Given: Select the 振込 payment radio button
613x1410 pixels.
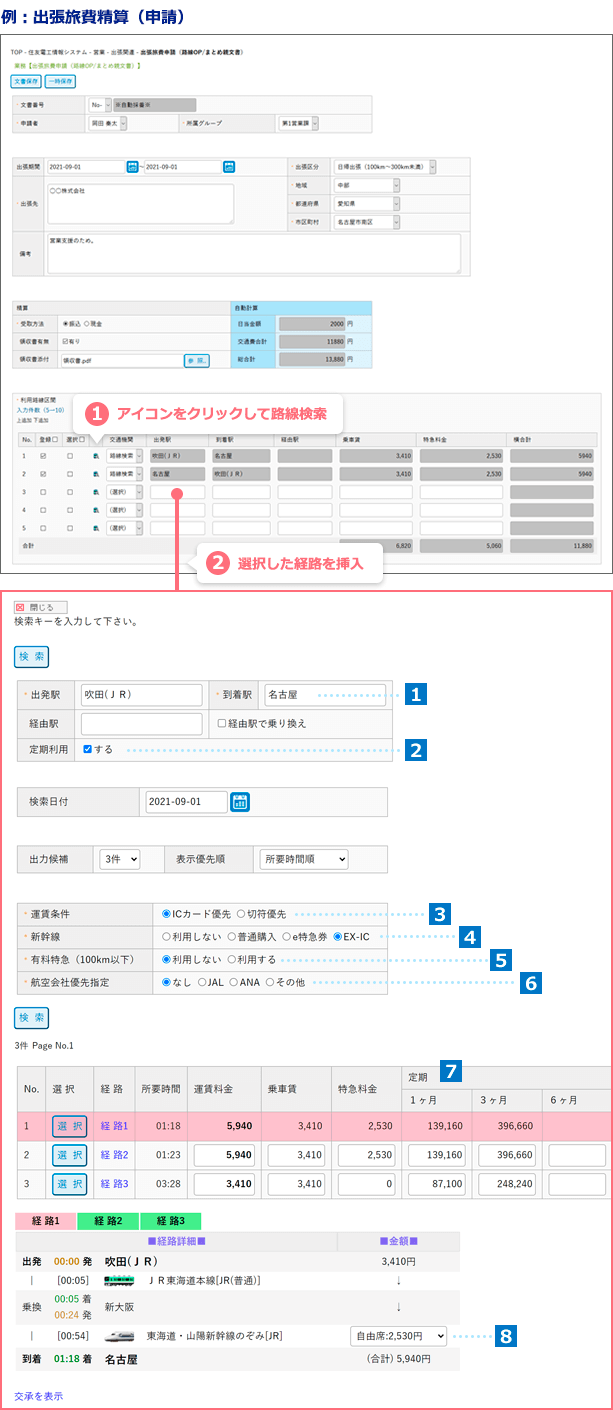Looking at the screenshot, I should (66, 325).
